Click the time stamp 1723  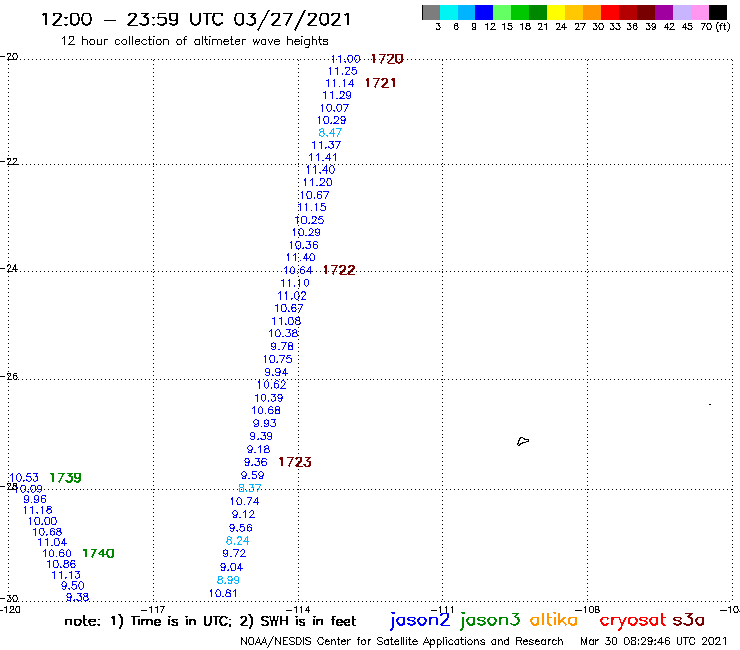point(295,462)
